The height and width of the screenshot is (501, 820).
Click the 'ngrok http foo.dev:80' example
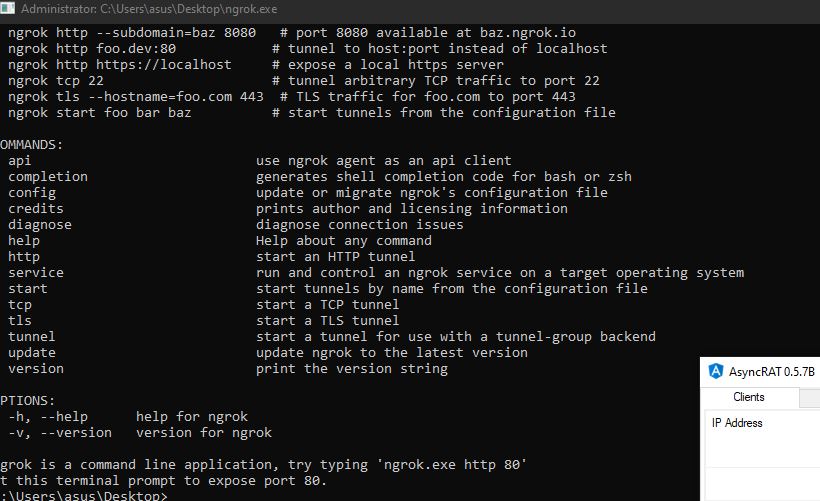92,49
